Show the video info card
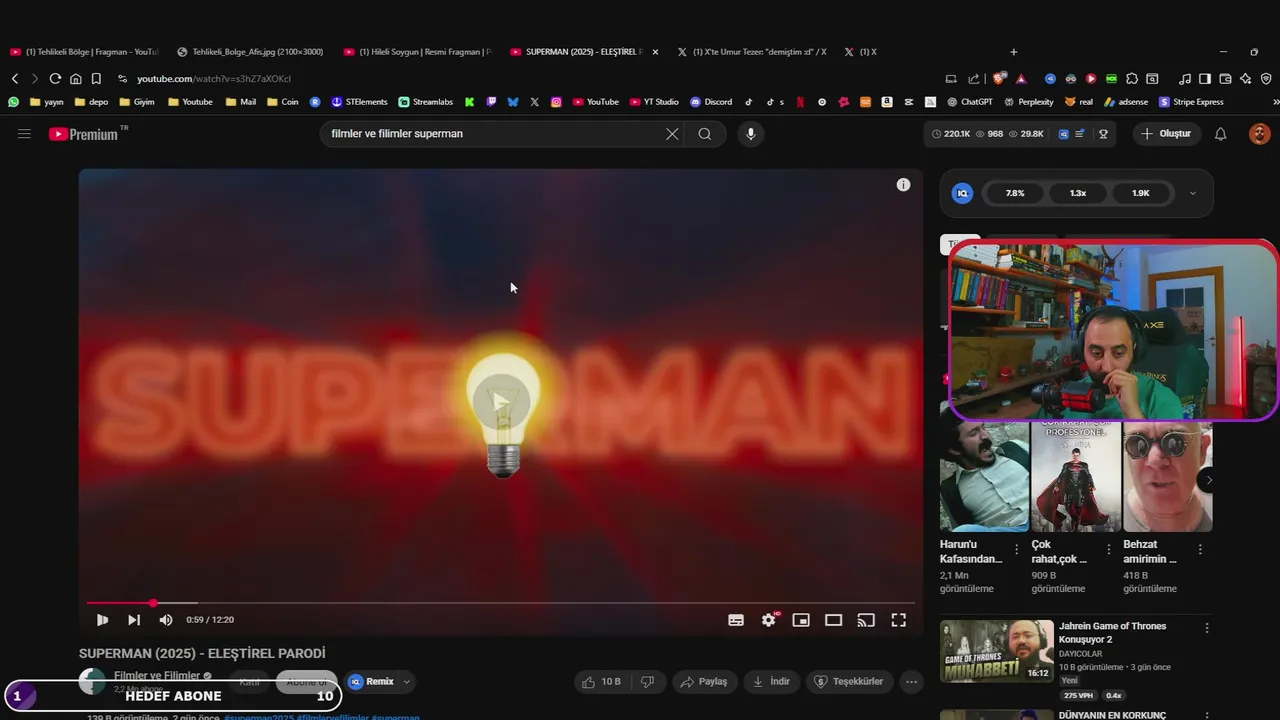The image size is (1280, 720). pos(903,185)
